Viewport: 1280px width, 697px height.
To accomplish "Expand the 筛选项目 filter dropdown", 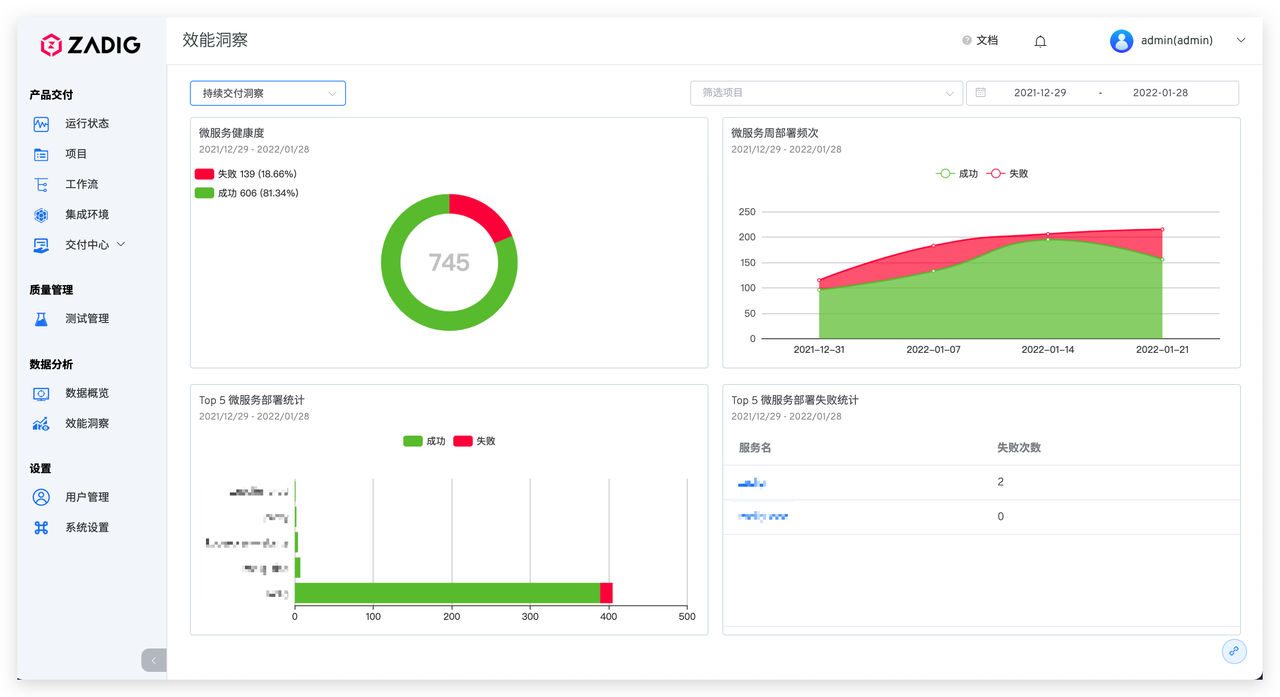I will [826, 93].
